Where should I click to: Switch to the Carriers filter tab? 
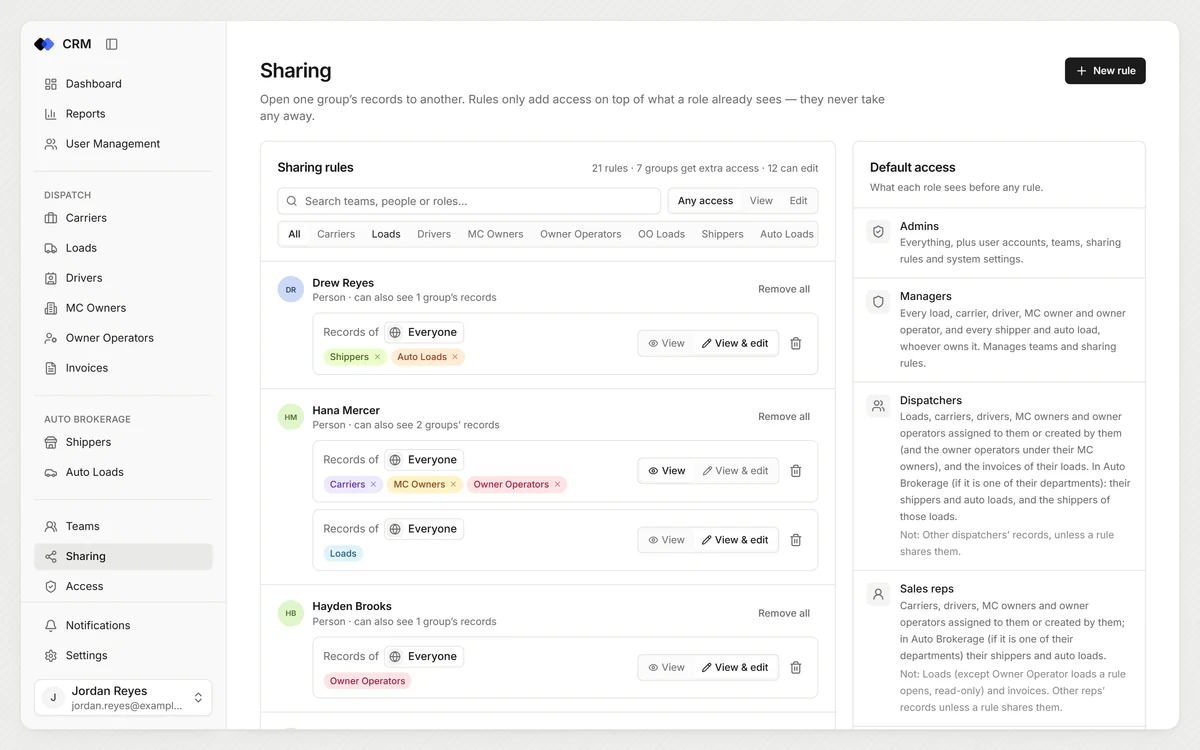pos(336,234)
